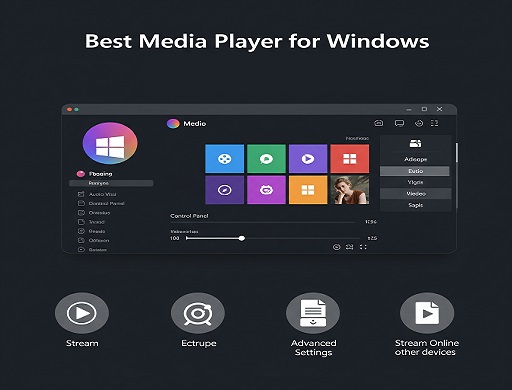512x390 pixels.
Task: Click the green dot in the title bar
Action: click(77, 109)
